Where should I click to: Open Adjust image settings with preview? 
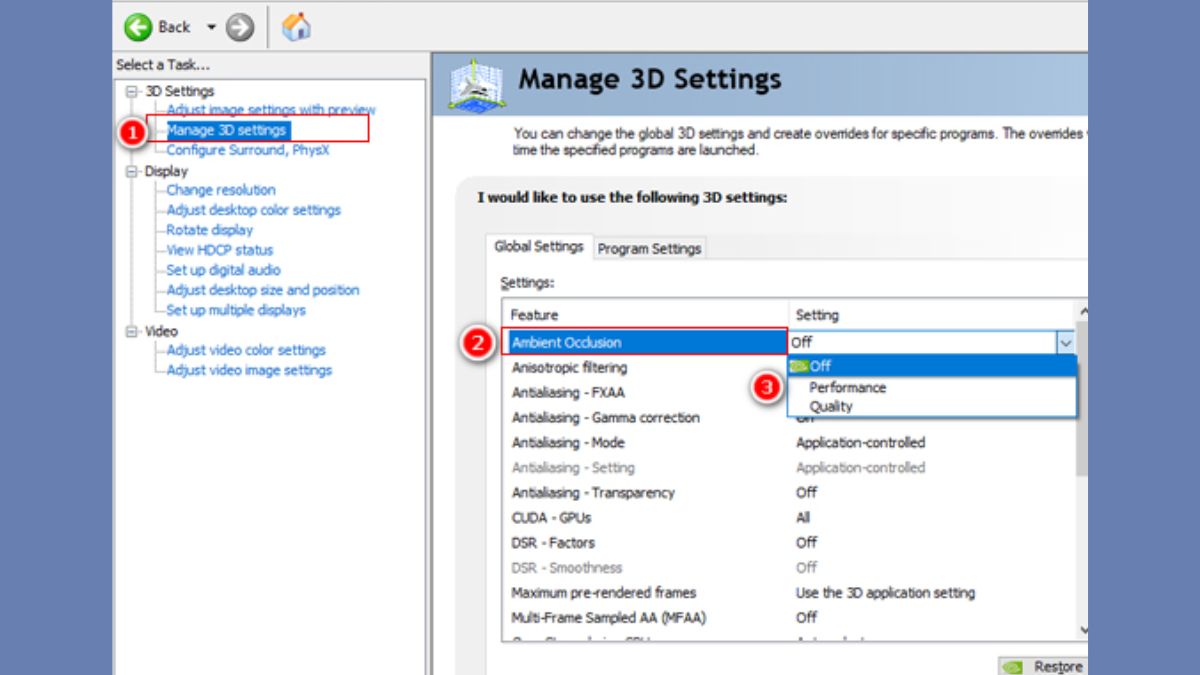pos(271,110)
